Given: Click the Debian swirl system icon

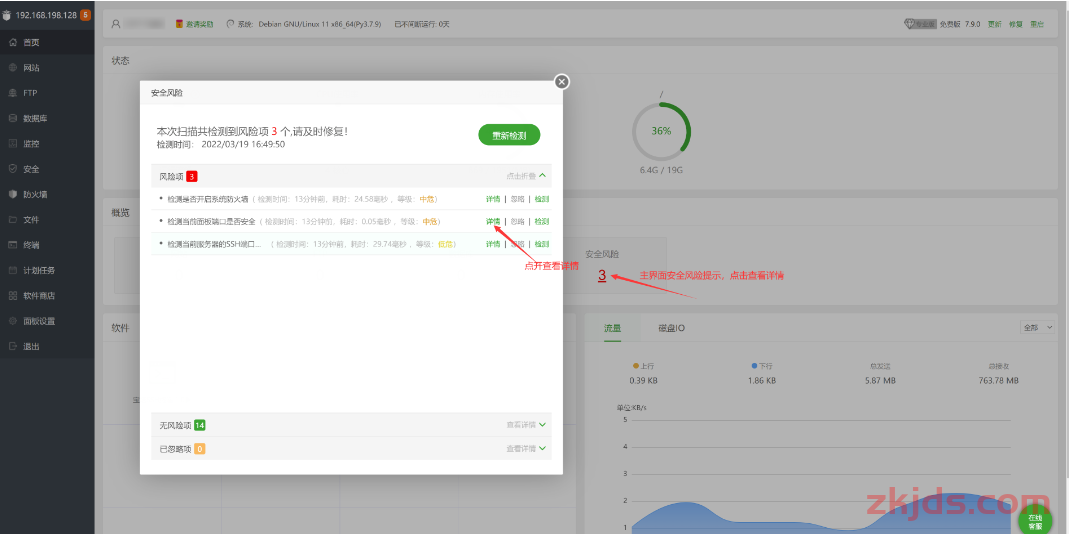Looking at the screenshot, I should click(x=230, y=24).
